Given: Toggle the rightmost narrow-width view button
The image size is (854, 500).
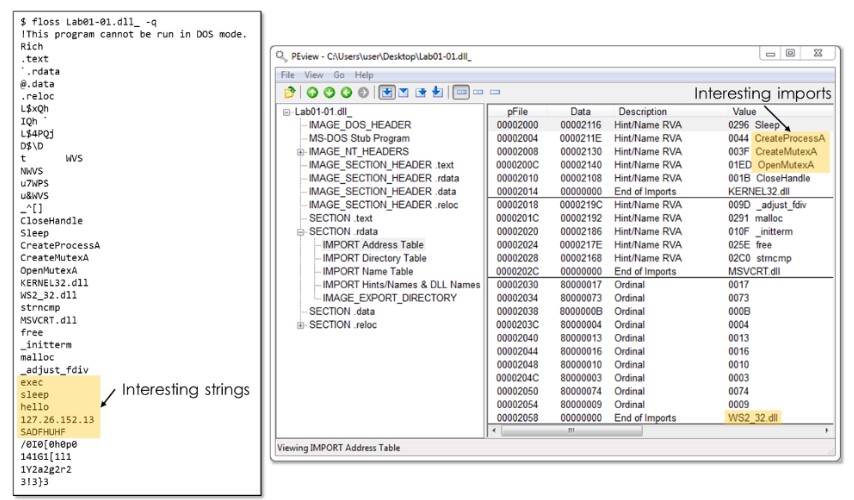Looking at the screenshot, I should (493, 92).
